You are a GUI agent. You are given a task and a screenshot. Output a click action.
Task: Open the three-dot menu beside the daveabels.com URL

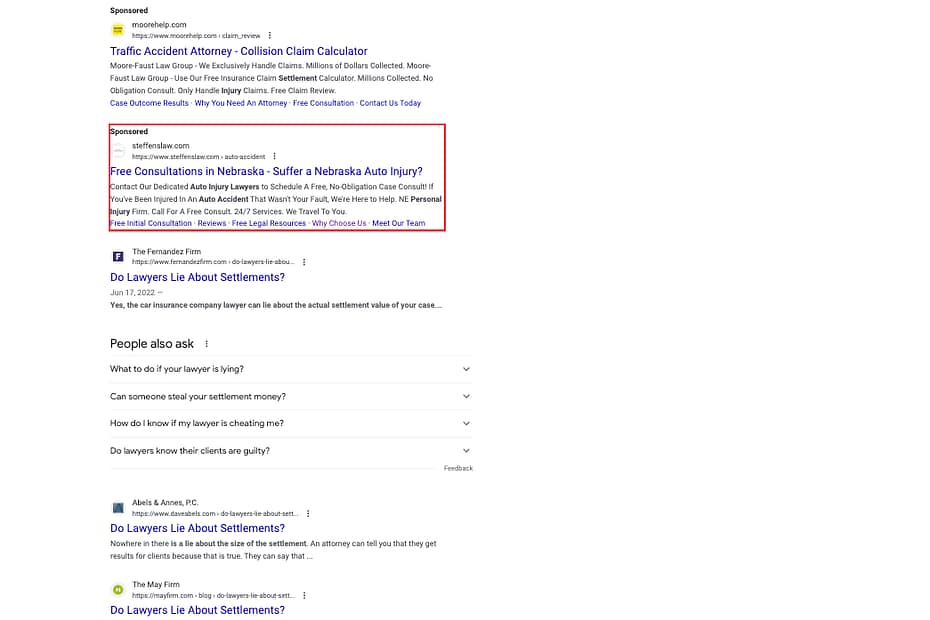point(308,514)
